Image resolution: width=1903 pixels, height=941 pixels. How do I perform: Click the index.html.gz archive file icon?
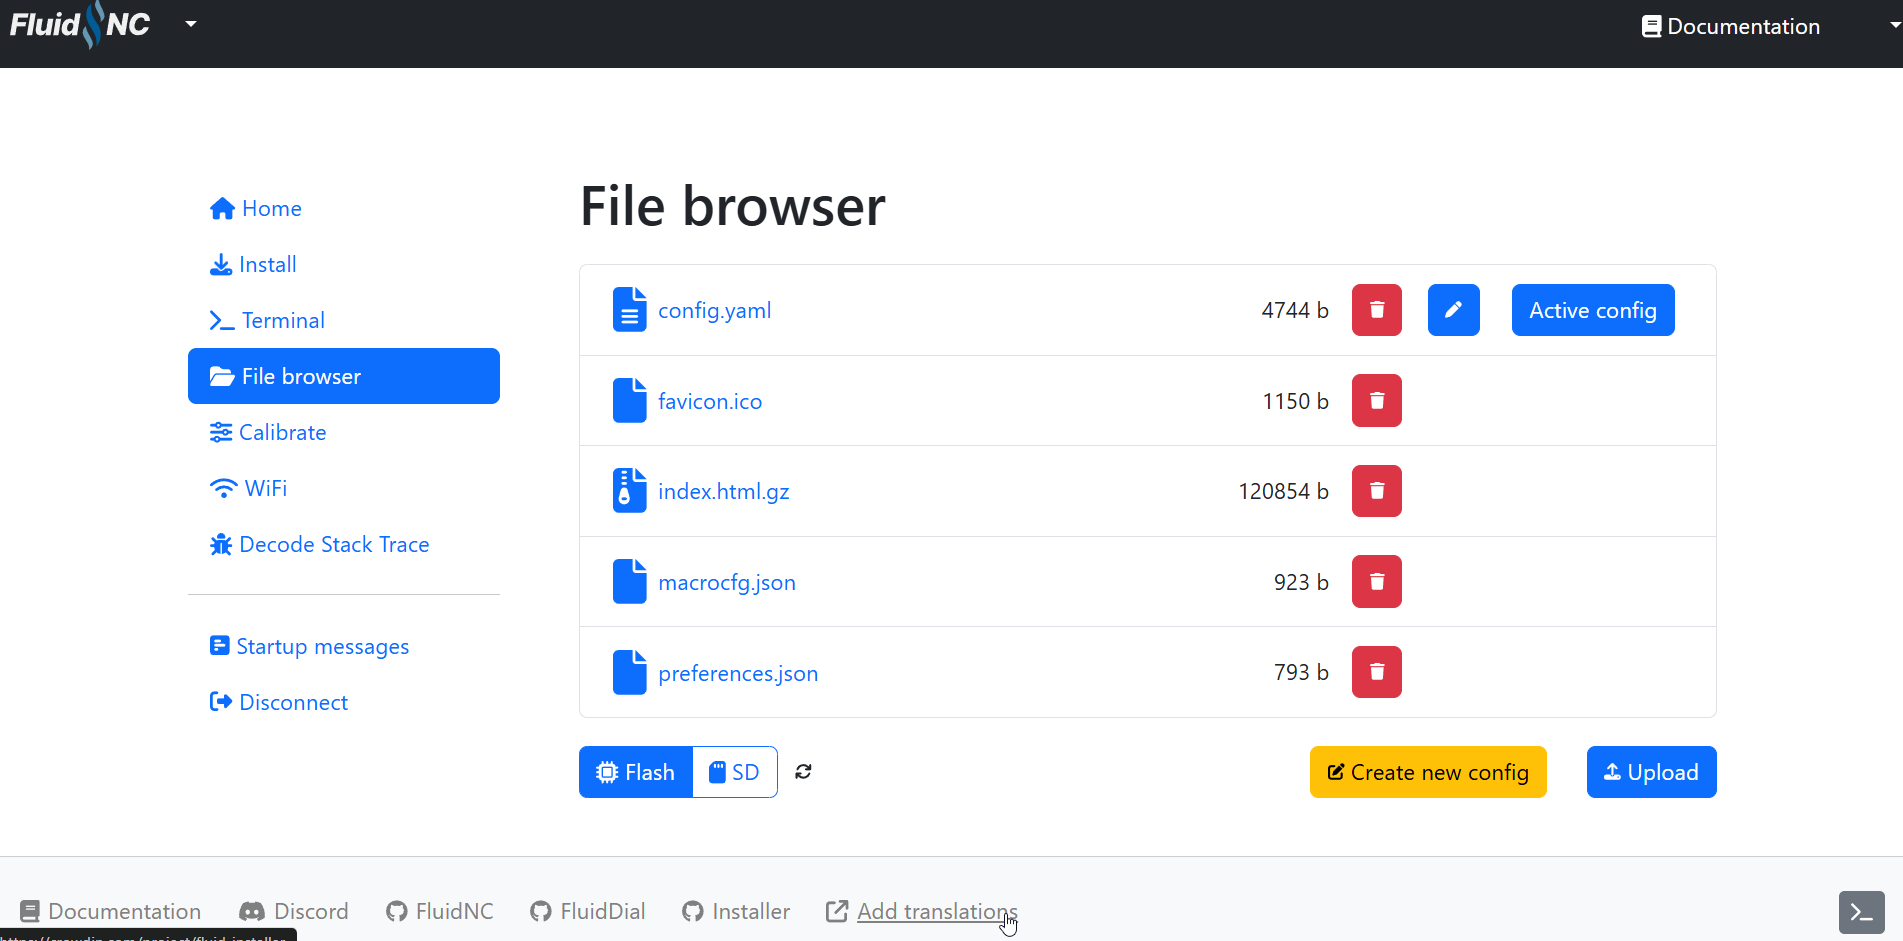[629, 491]
